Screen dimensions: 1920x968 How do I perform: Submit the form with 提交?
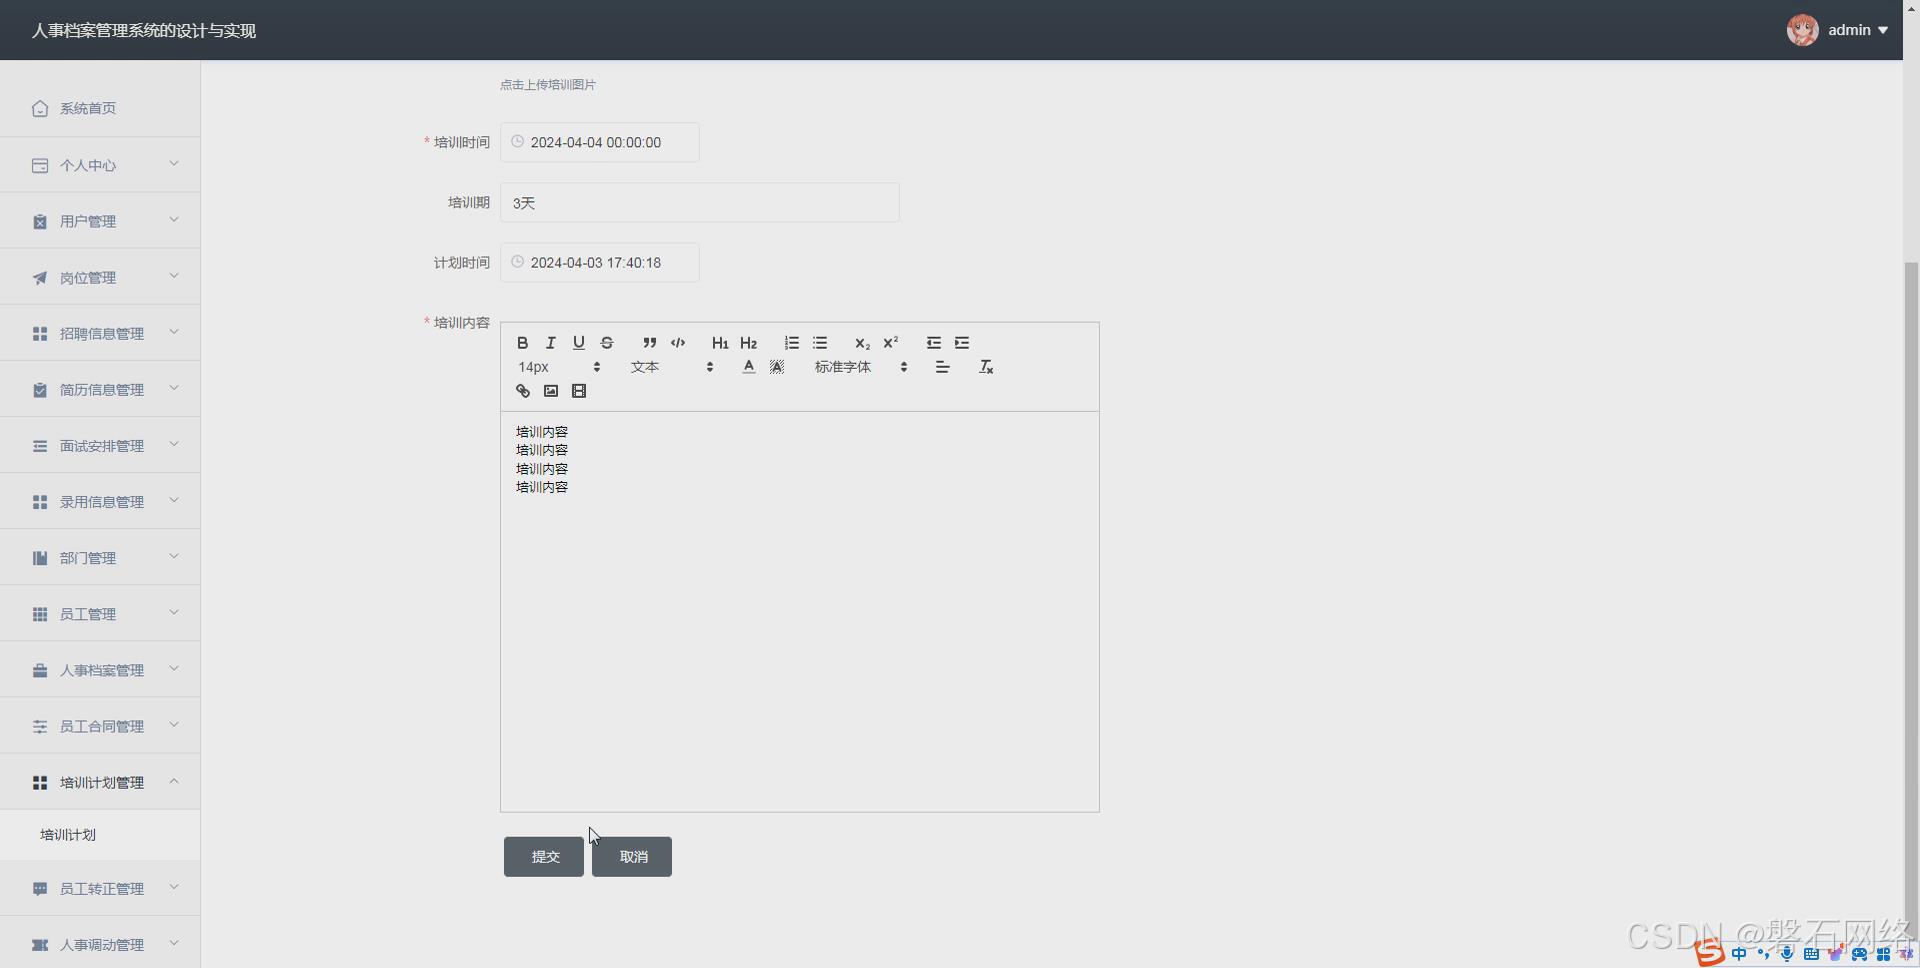(544, 857)
